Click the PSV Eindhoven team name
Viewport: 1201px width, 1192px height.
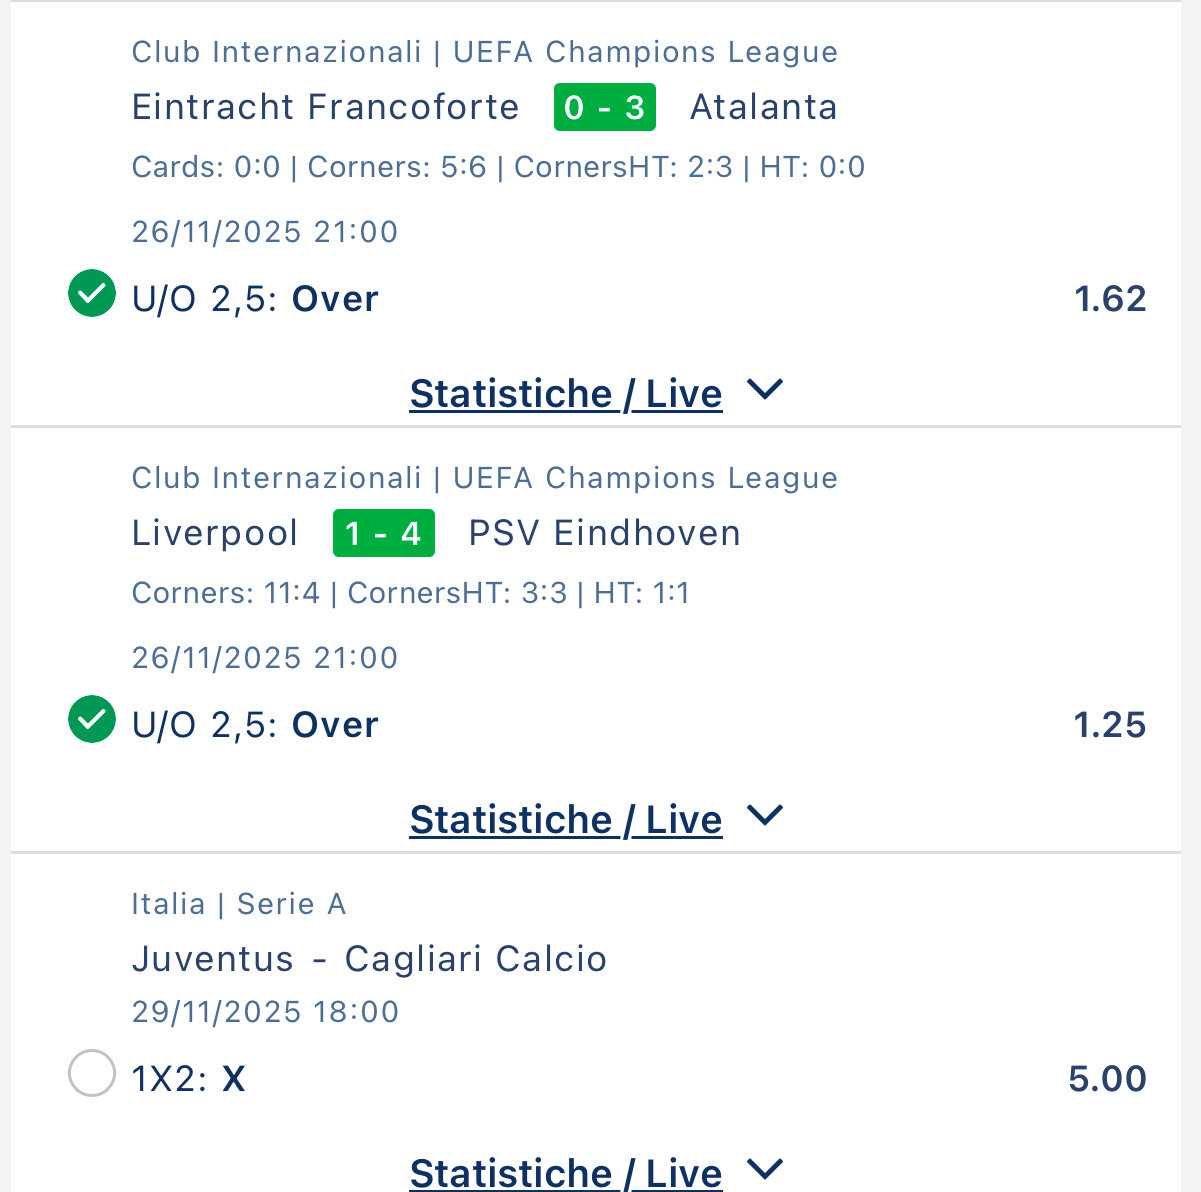[x=604, y=533]
